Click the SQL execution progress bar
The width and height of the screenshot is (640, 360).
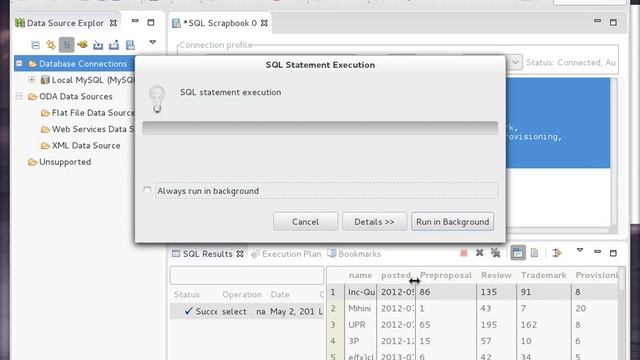point(320,128)
